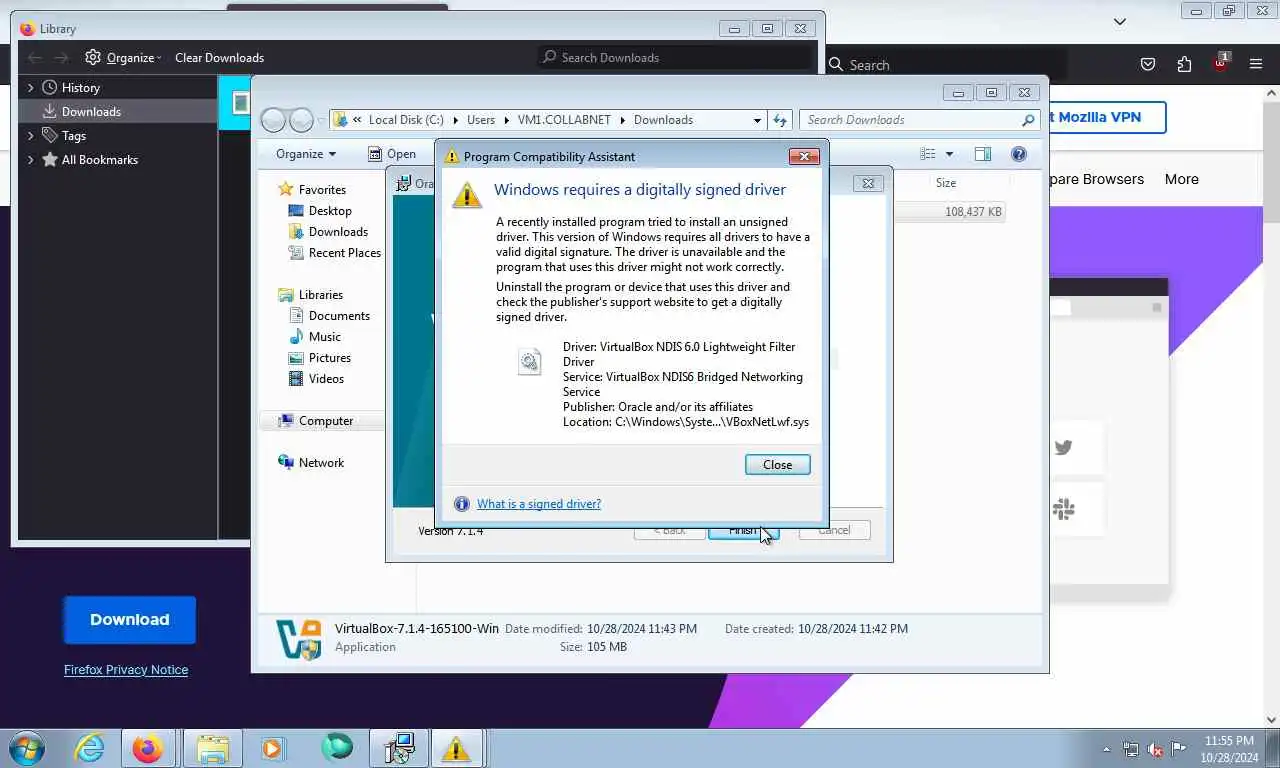
Task: Click Explorer forward navigation arrow
Action: click(x=301, y=120)
